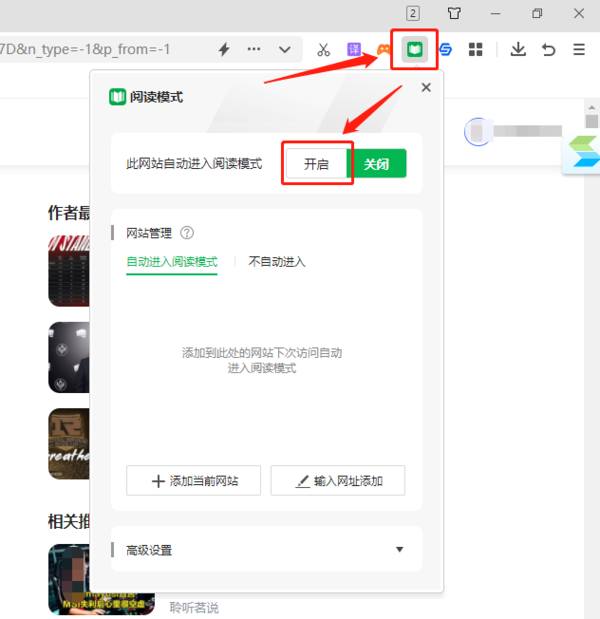Restore down the browser window

[537, 13]
